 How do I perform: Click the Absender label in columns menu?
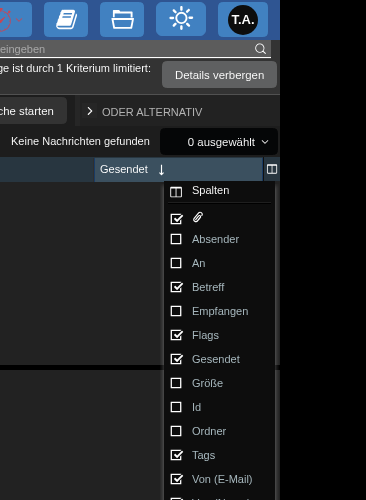click(215, 239)
